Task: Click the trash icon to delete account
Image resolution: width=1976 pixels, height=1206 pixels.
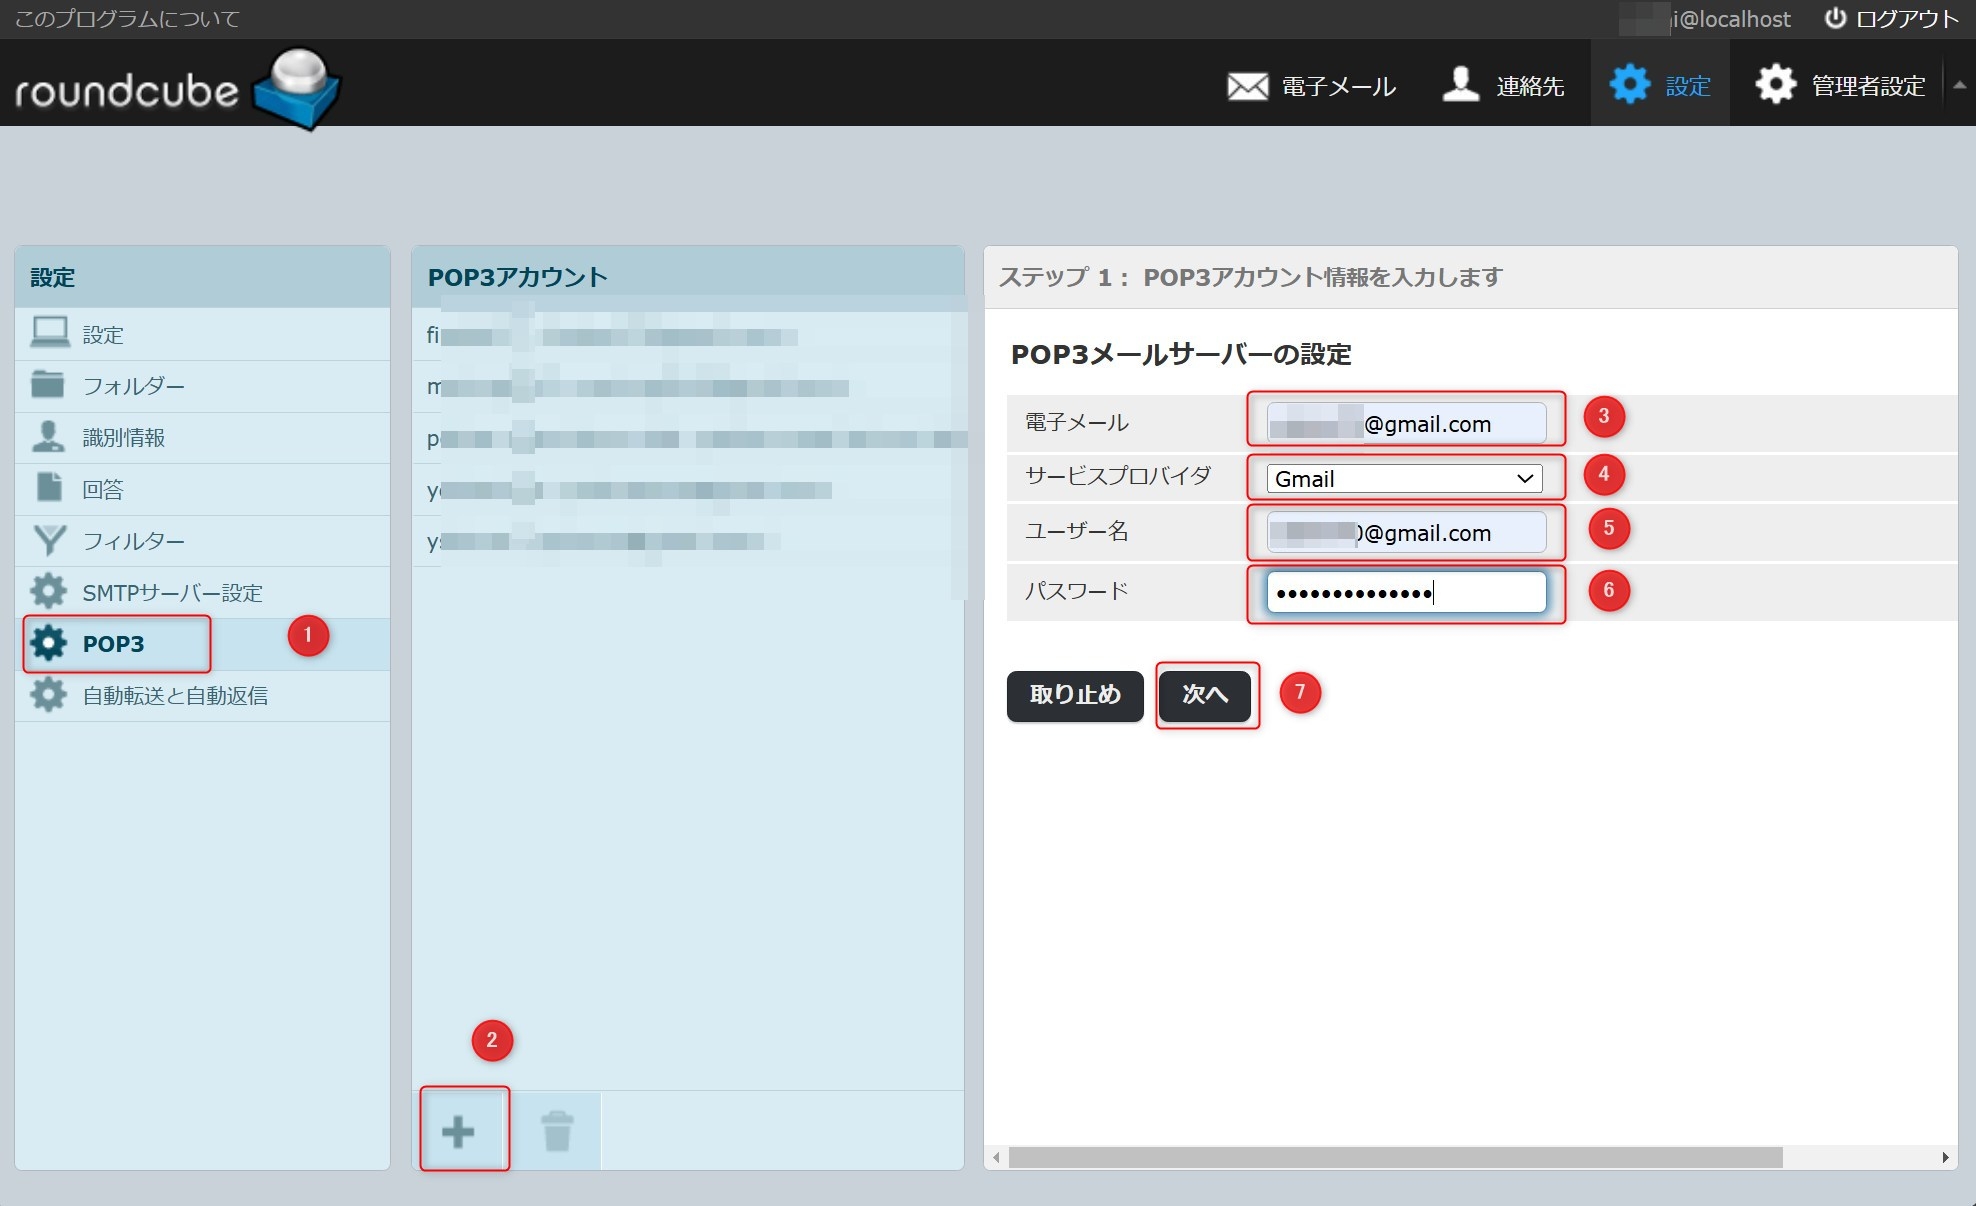Action: click(557, 1131)
